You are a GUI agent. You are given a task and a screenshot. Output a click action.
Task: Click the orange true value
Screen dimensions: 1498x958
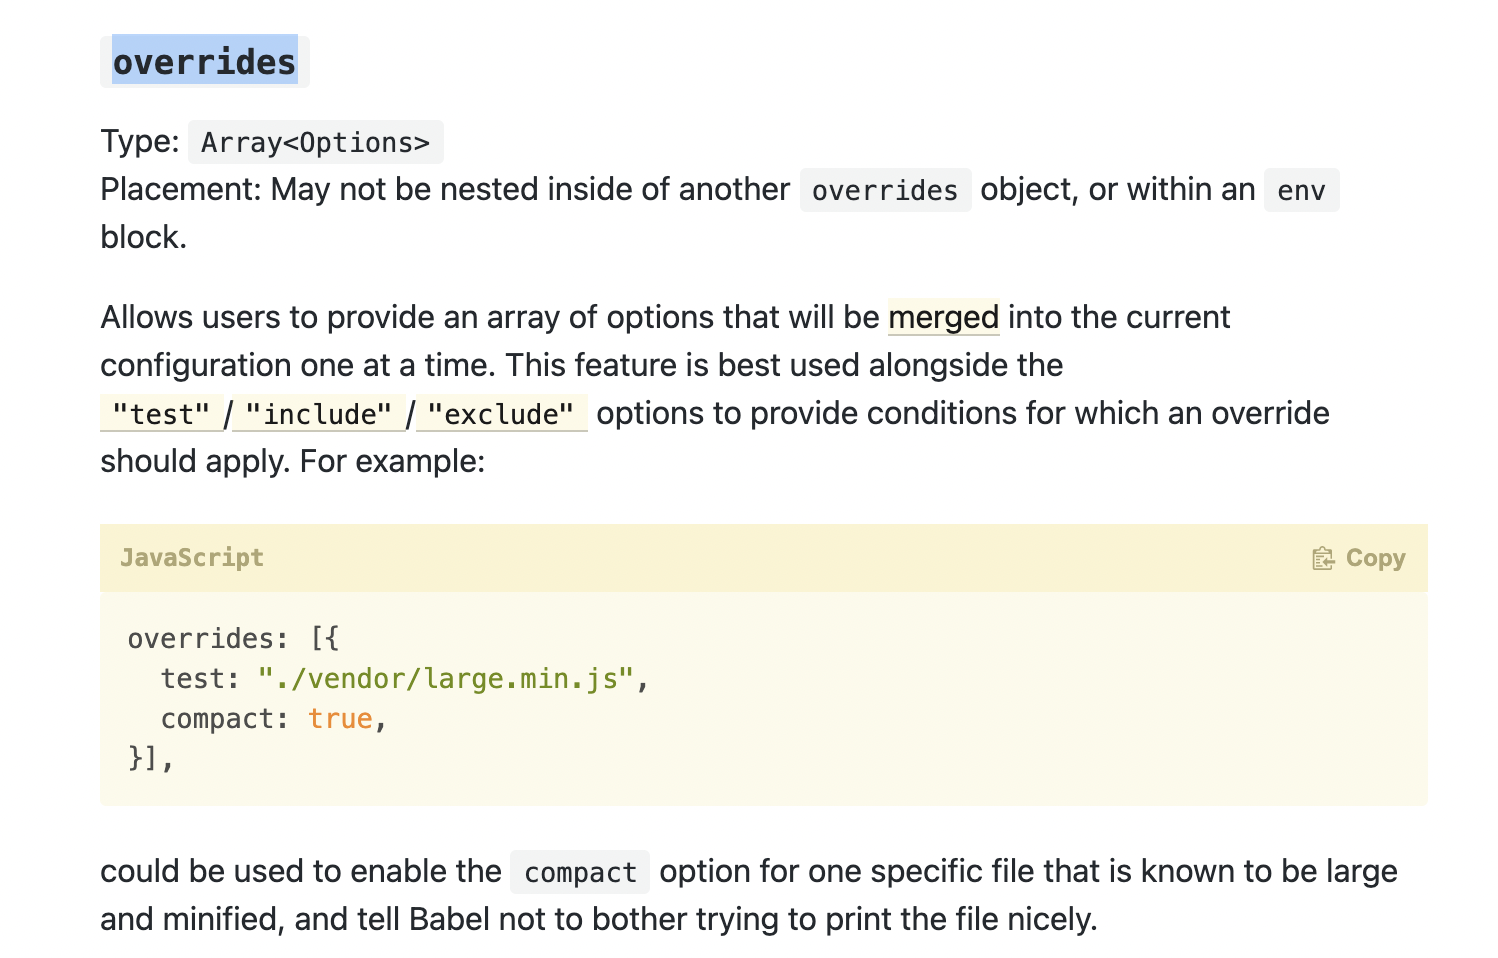pyautogui.click(x=340, y=719)
